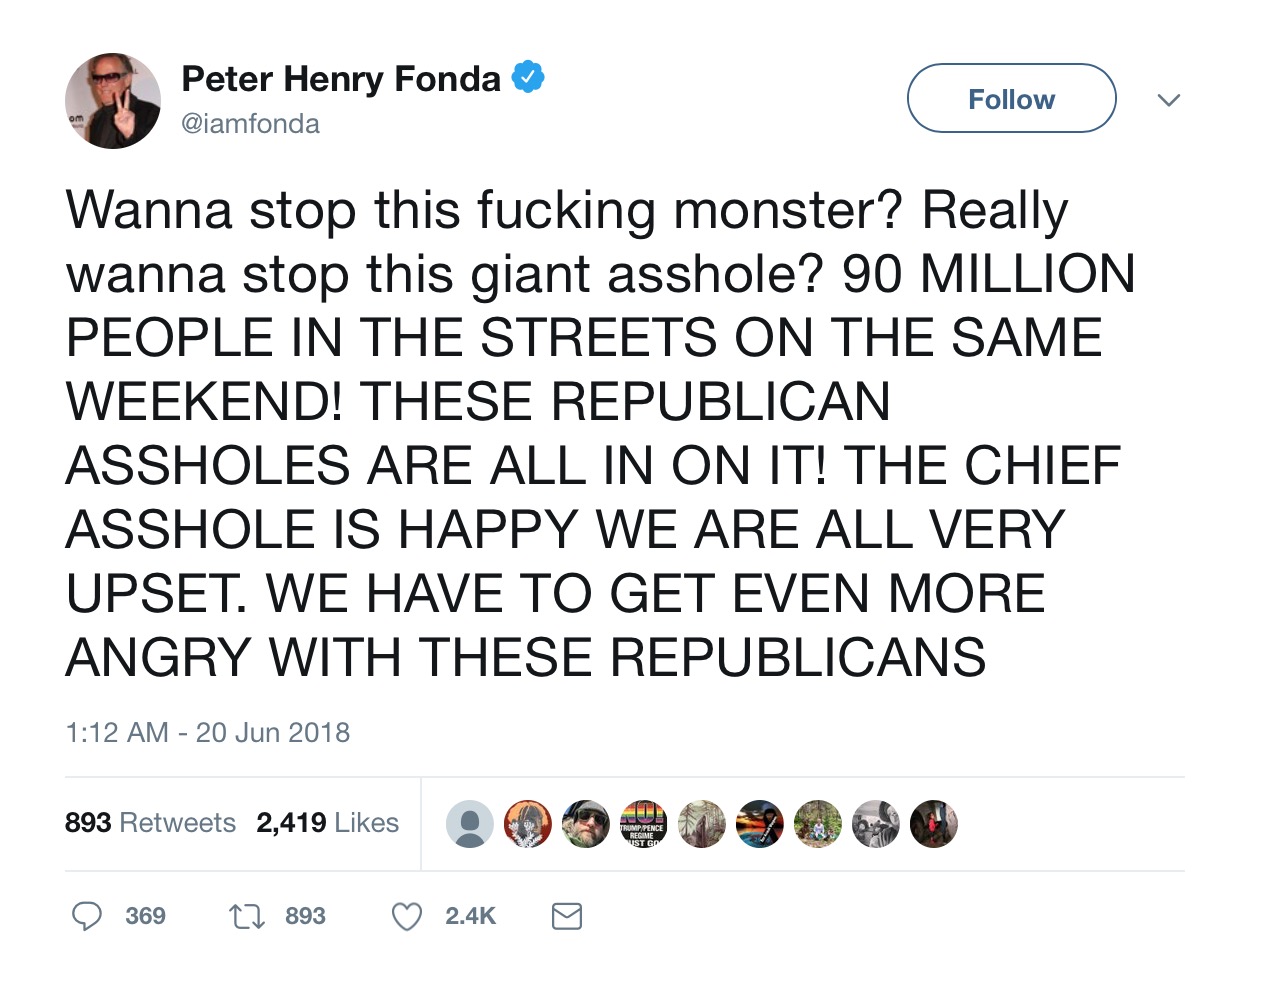Viewport: 1262px width, 984px height.
Task: Click the 2.4K like count
Action: [470, 916]
